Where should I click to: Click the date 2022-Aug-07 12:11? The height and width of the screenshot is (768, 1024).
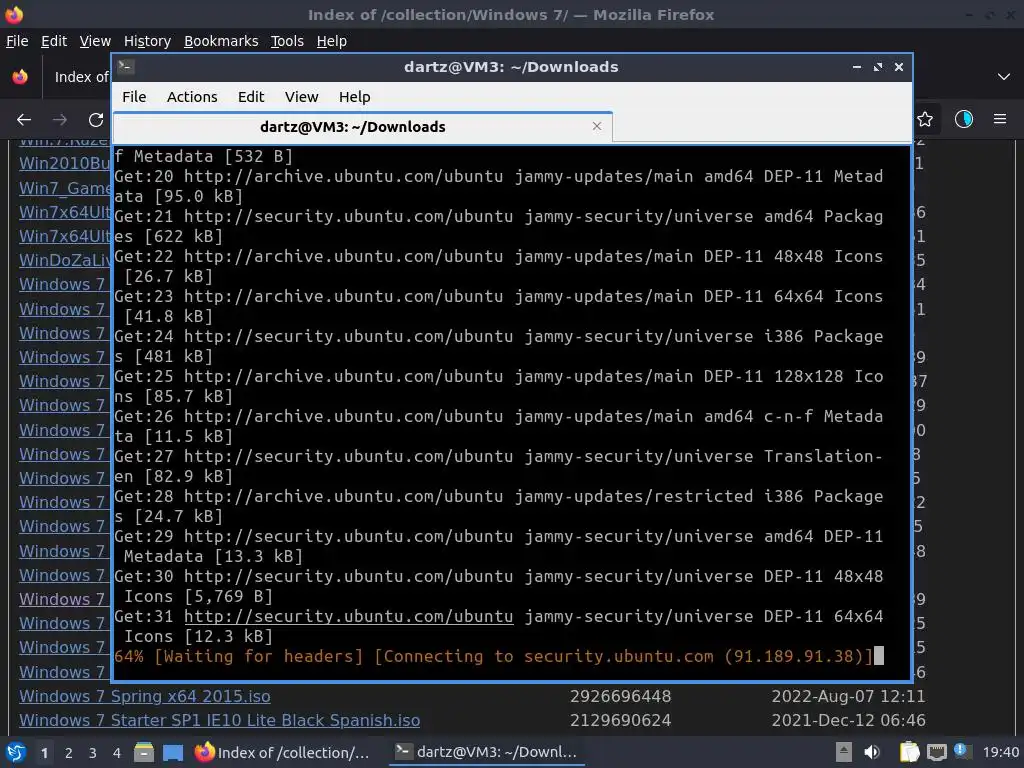[848, 696]
